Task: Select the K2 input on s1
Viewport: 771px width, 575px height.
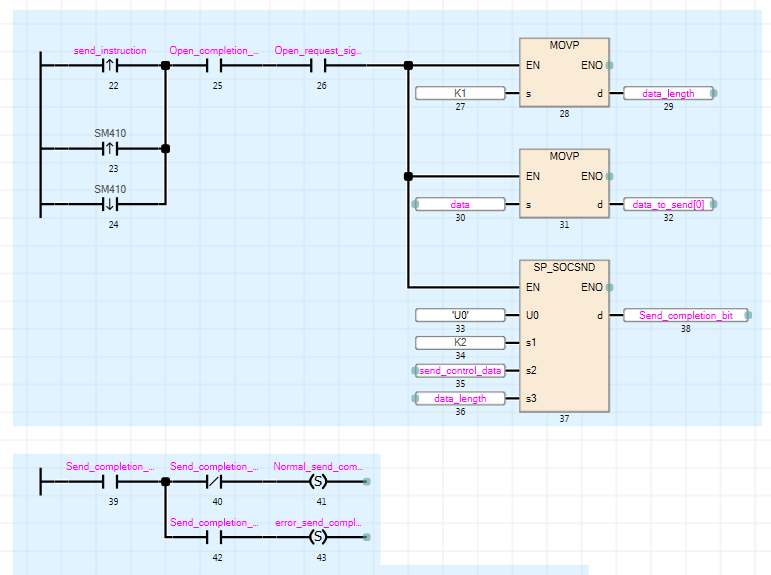Action: coord(460,343)
